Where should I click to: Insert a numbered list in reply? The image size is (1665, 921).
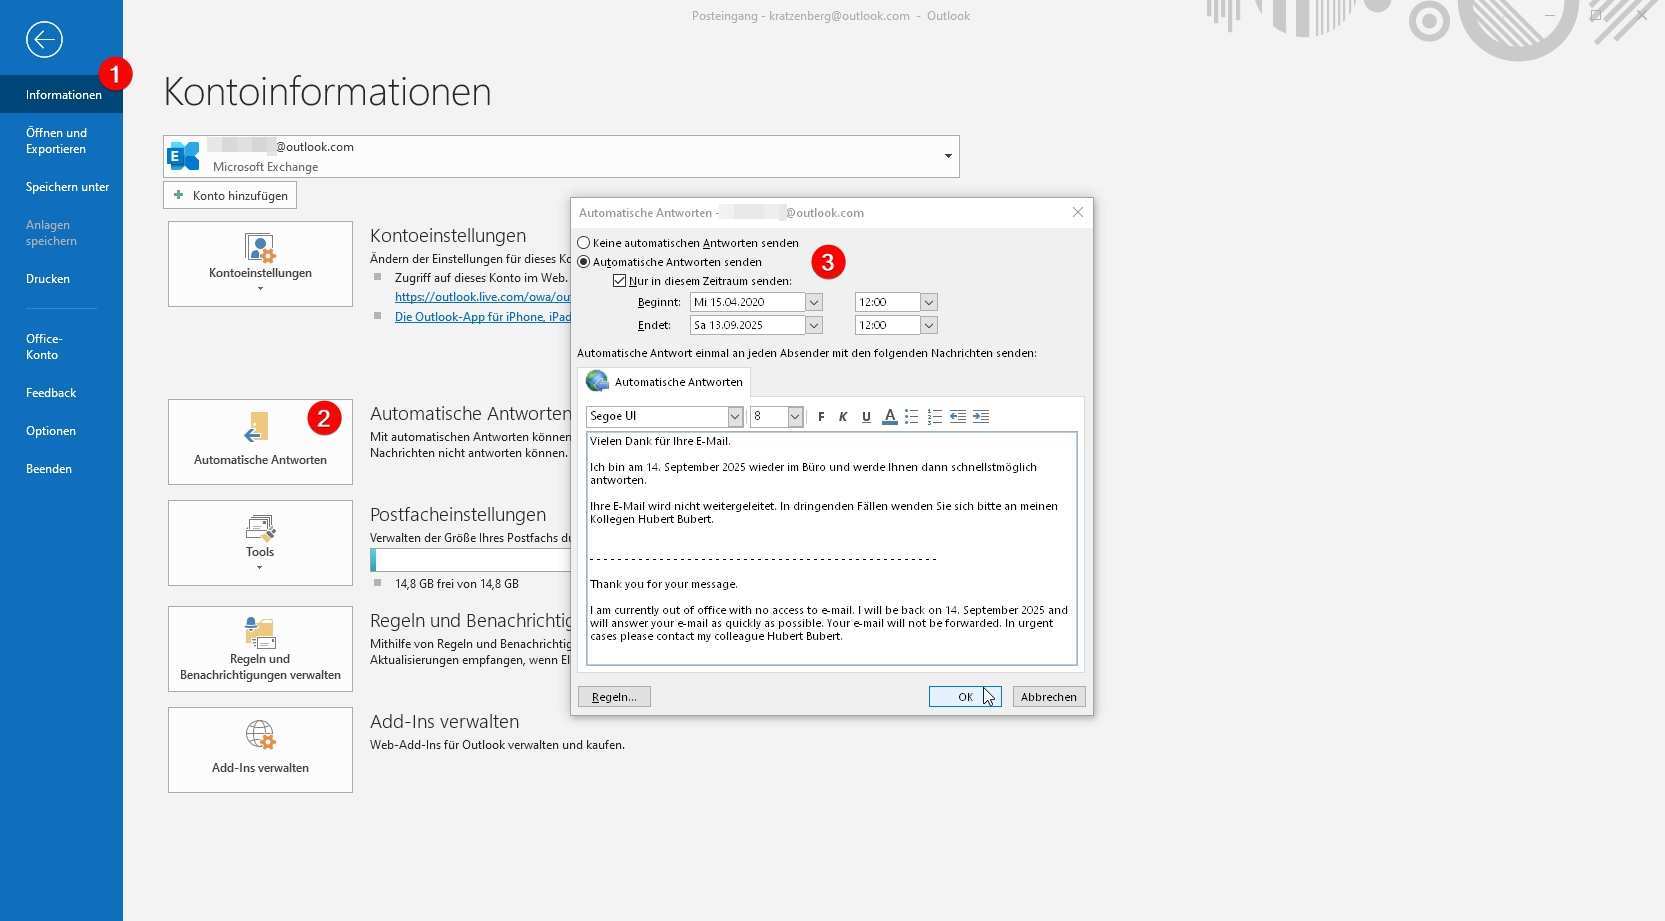click(934, 417)
